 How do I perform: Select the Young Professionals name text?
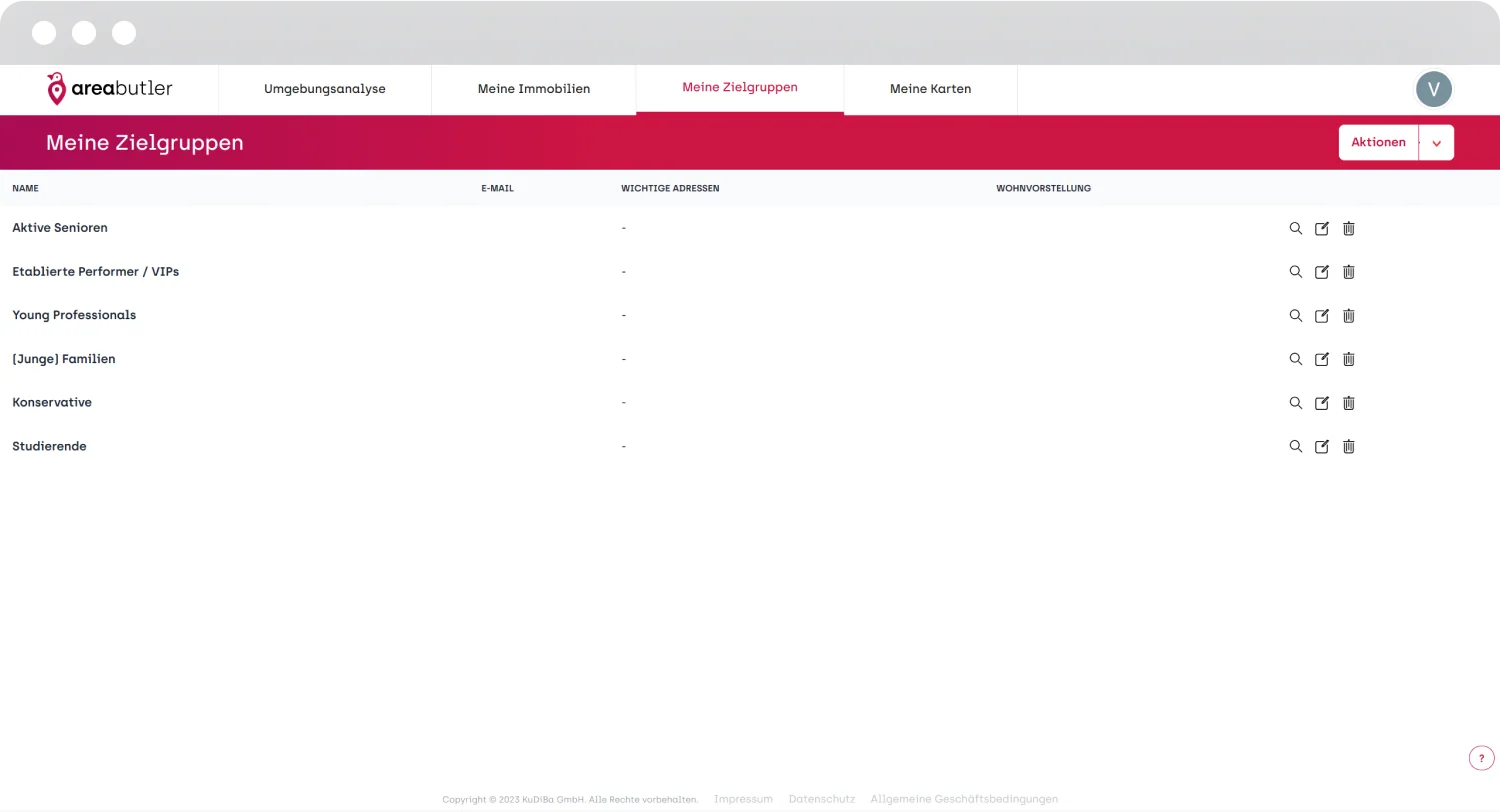click(x=74, y=315)
